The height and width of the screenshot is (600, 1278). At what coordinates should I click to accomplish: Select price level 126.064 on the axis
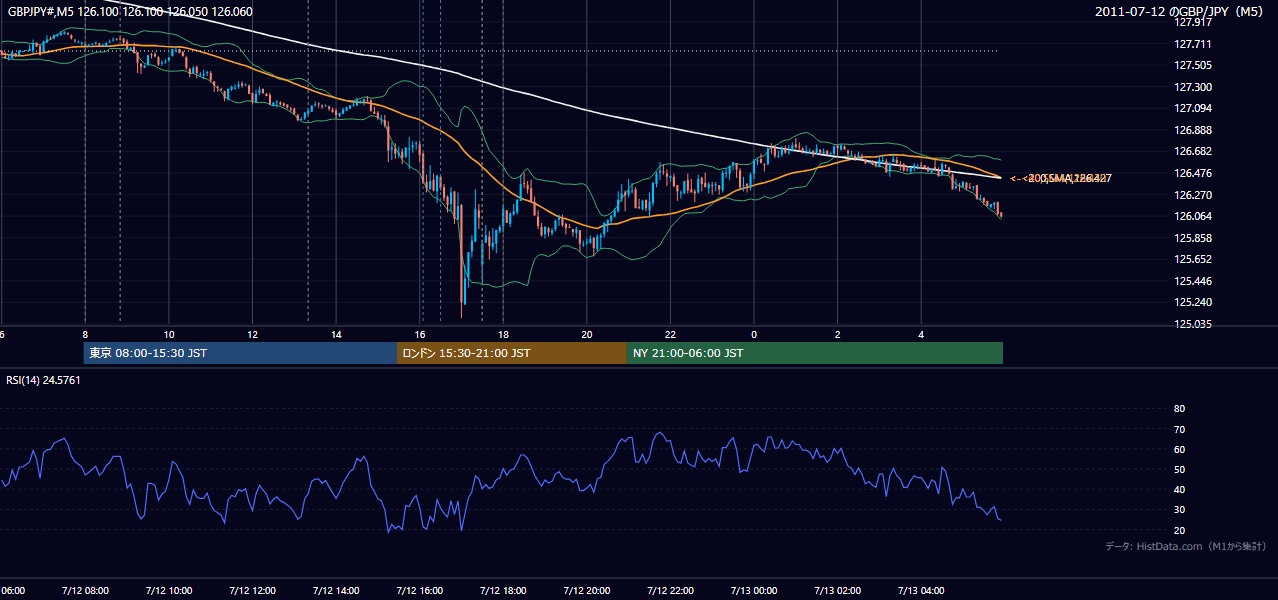point(1192,216)
